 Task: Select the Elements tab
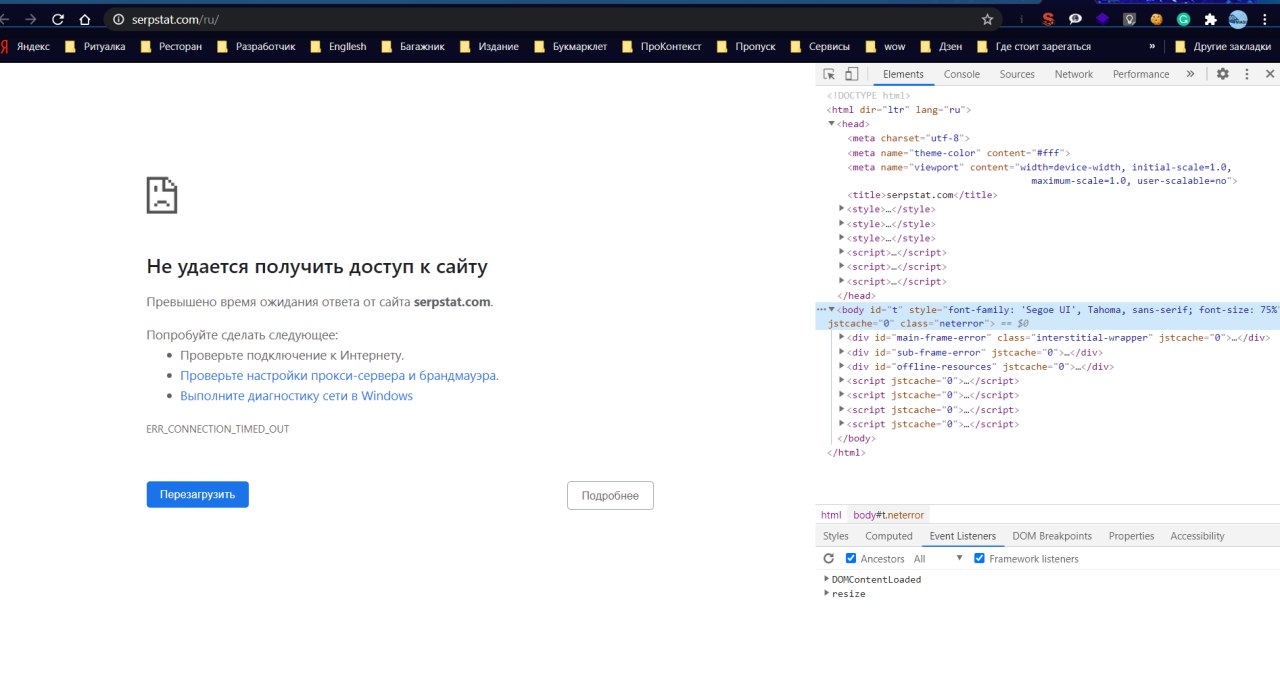pos(903,74)
